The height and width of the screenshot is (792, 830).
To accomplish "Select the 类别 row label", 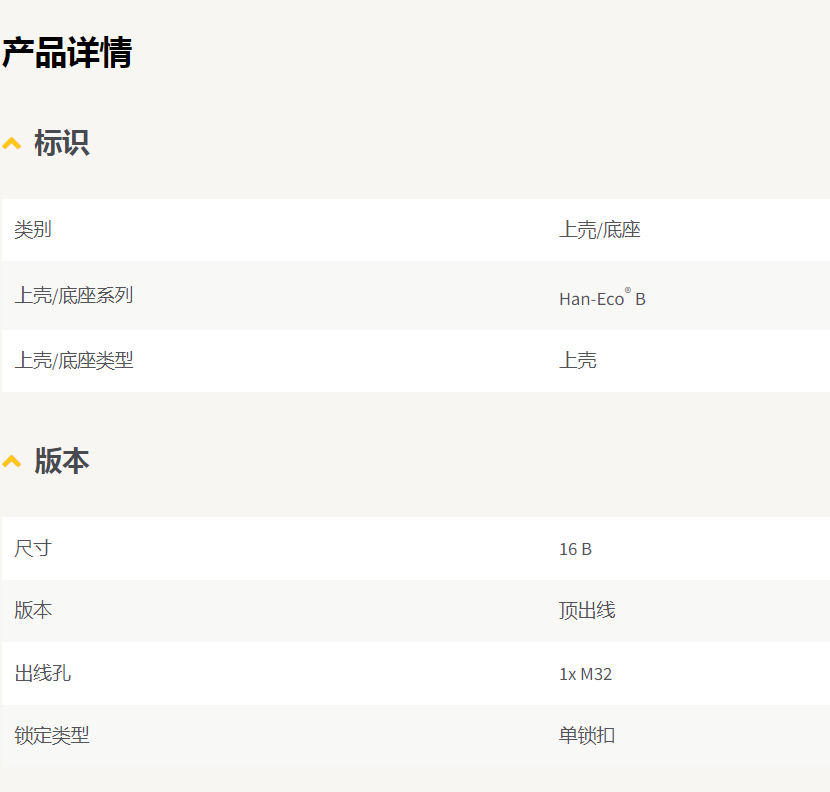I will (x=33, y=230).
